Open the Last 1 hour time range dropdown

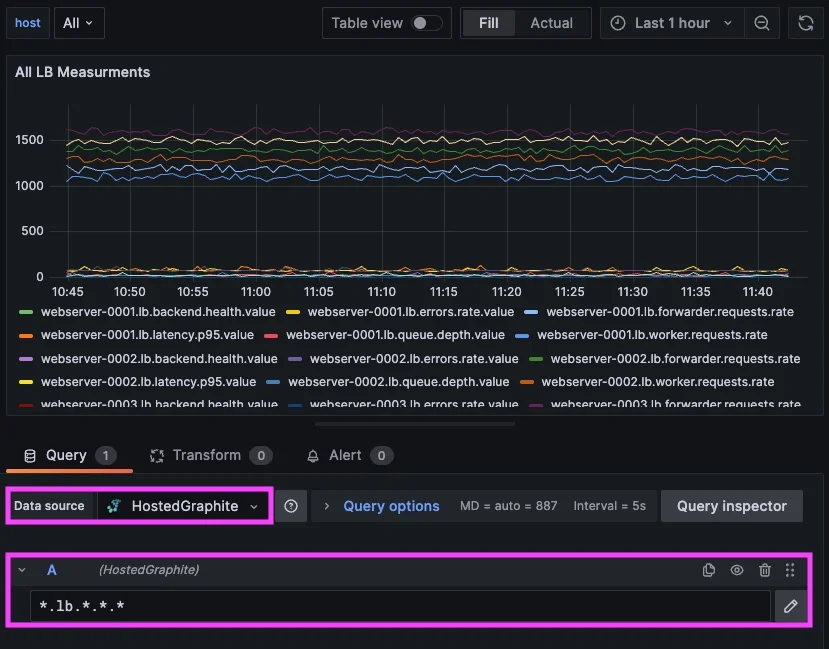(x=672, y=22)
